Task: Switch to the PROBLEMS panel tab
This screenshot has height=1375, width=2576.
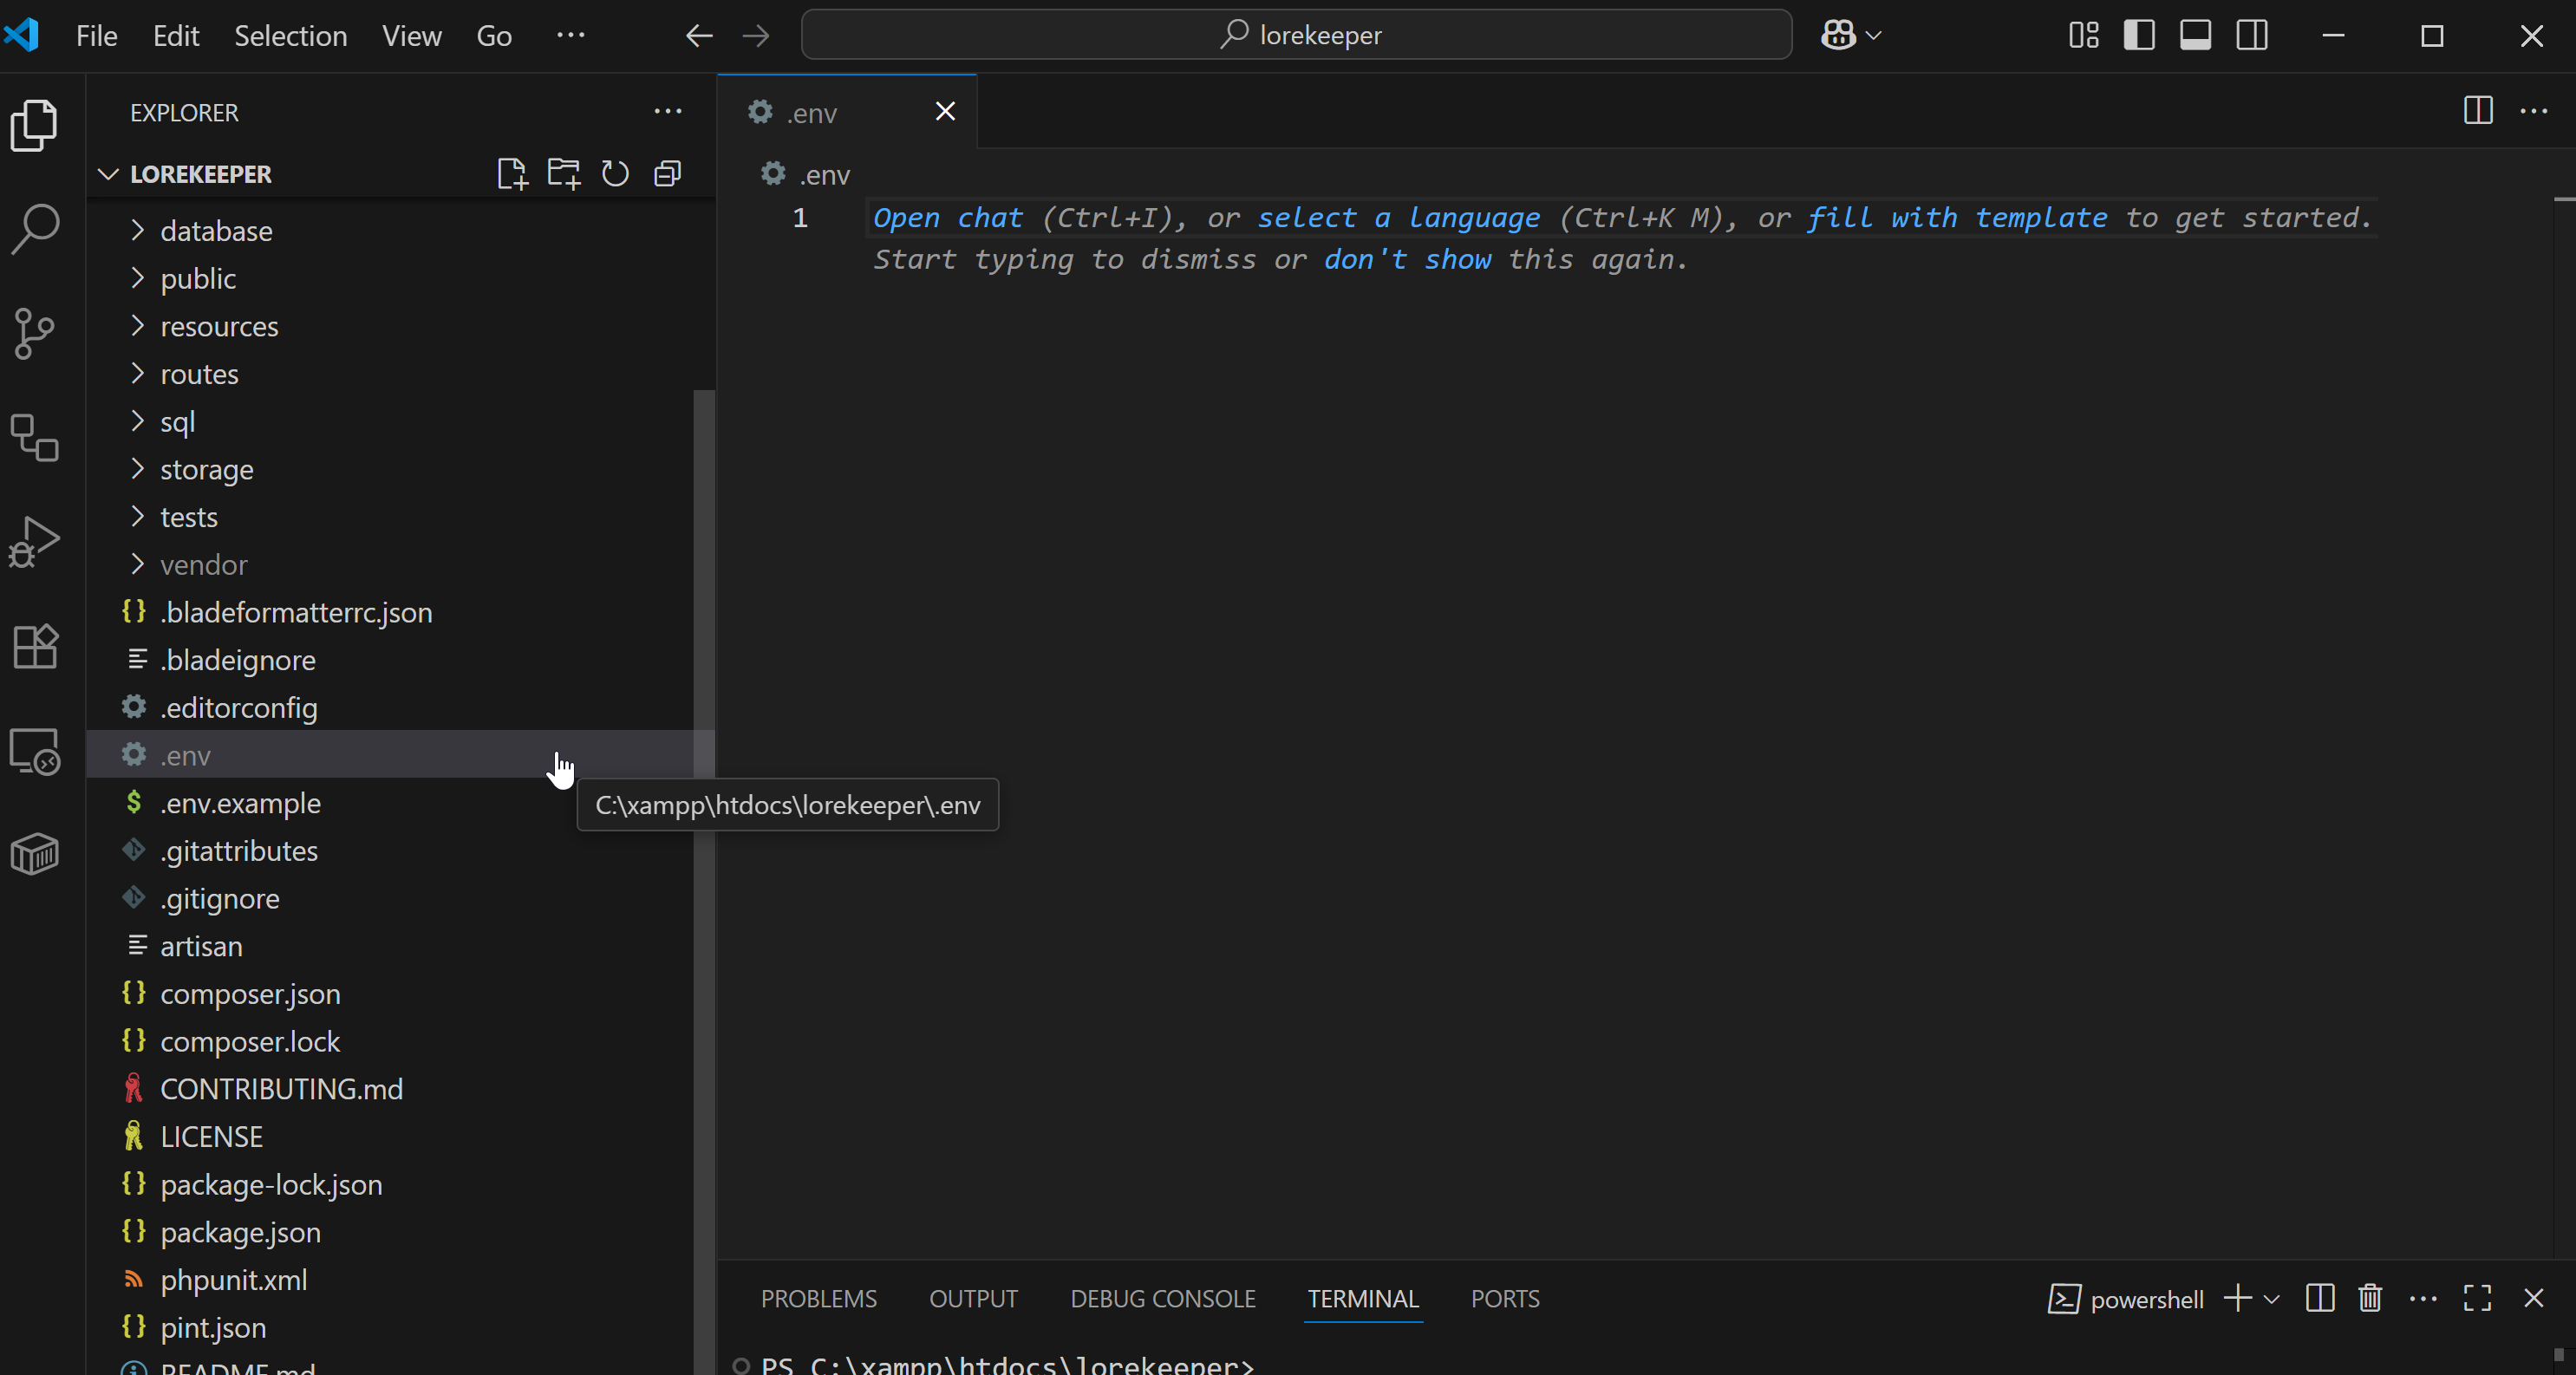Action: tap(818, 1298)
